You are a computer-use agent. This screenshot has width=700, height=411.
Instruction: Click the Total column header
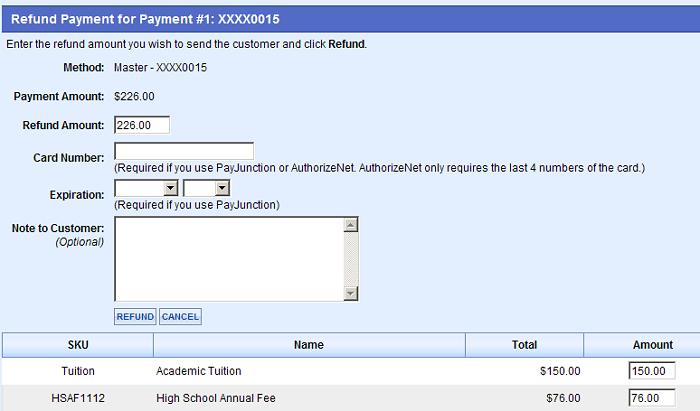pos(524,345)
